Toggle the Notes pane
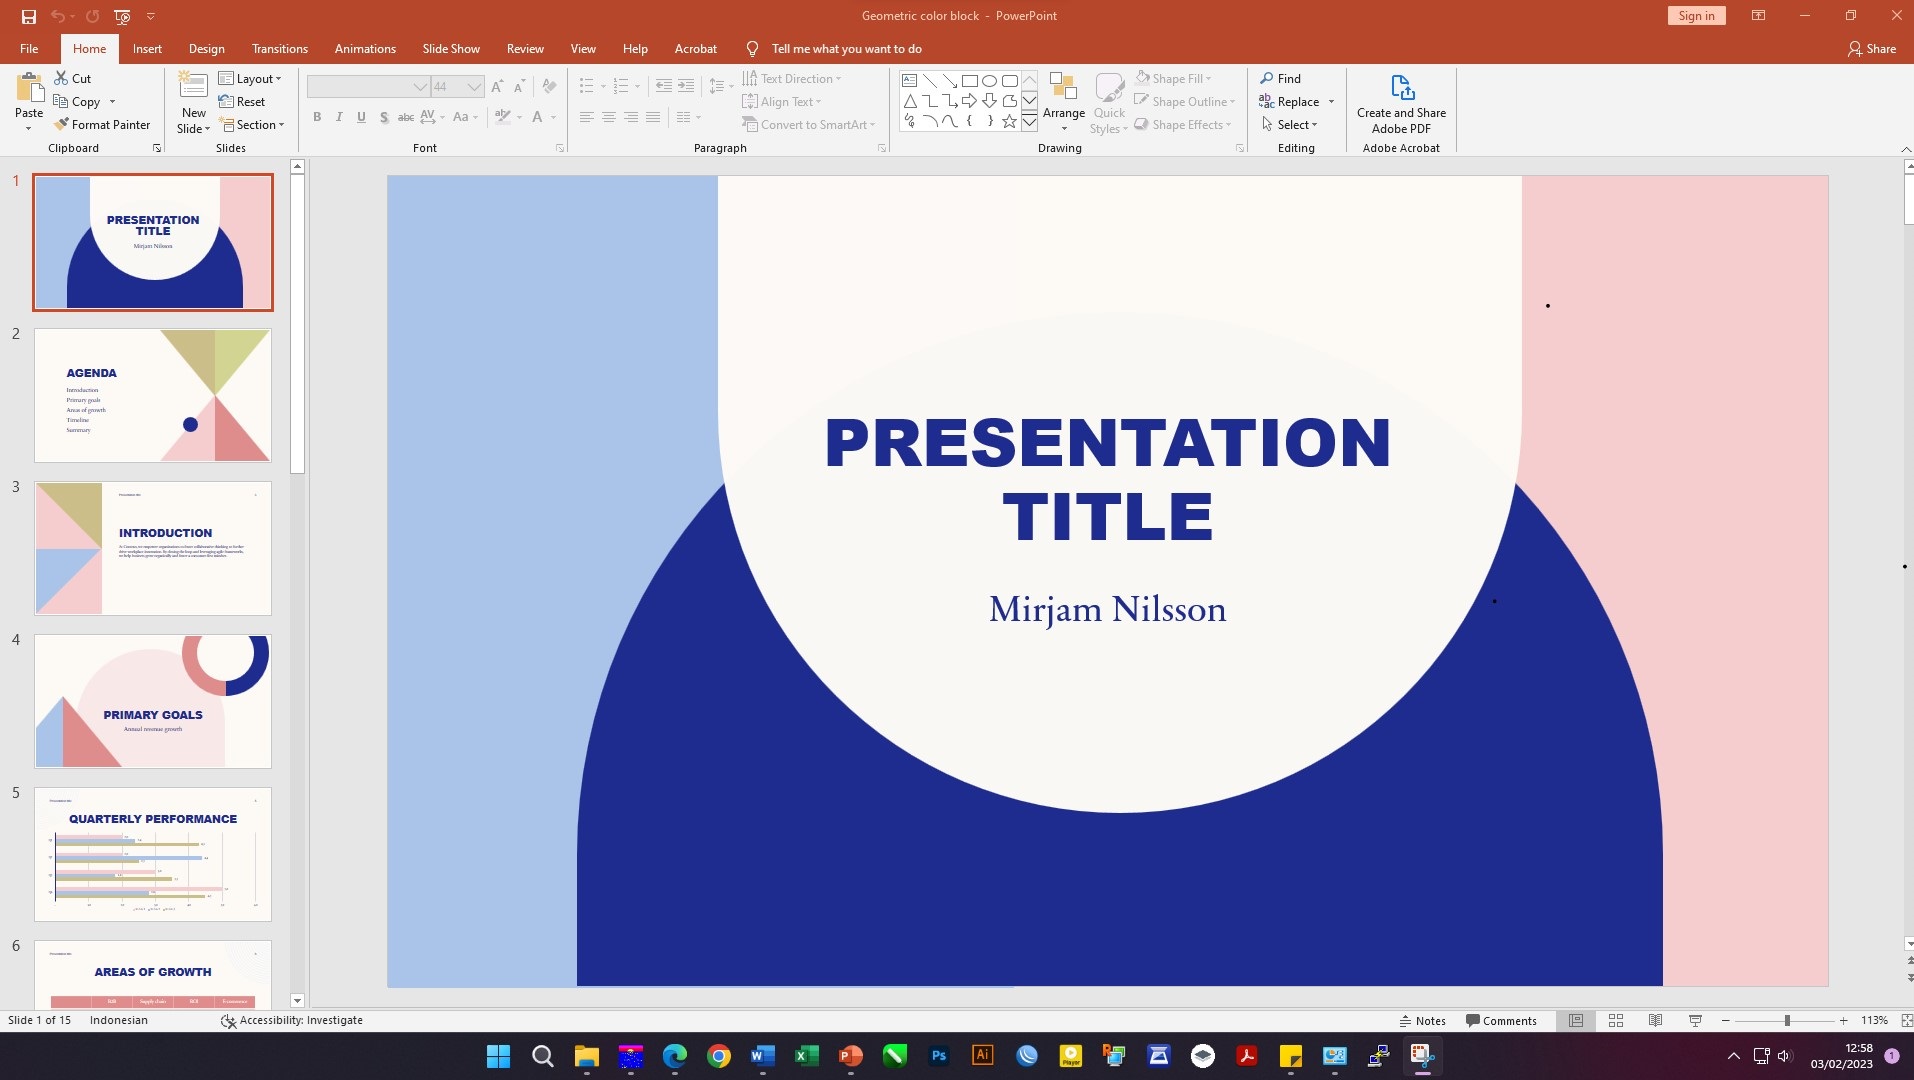 coord(1422,1020)
